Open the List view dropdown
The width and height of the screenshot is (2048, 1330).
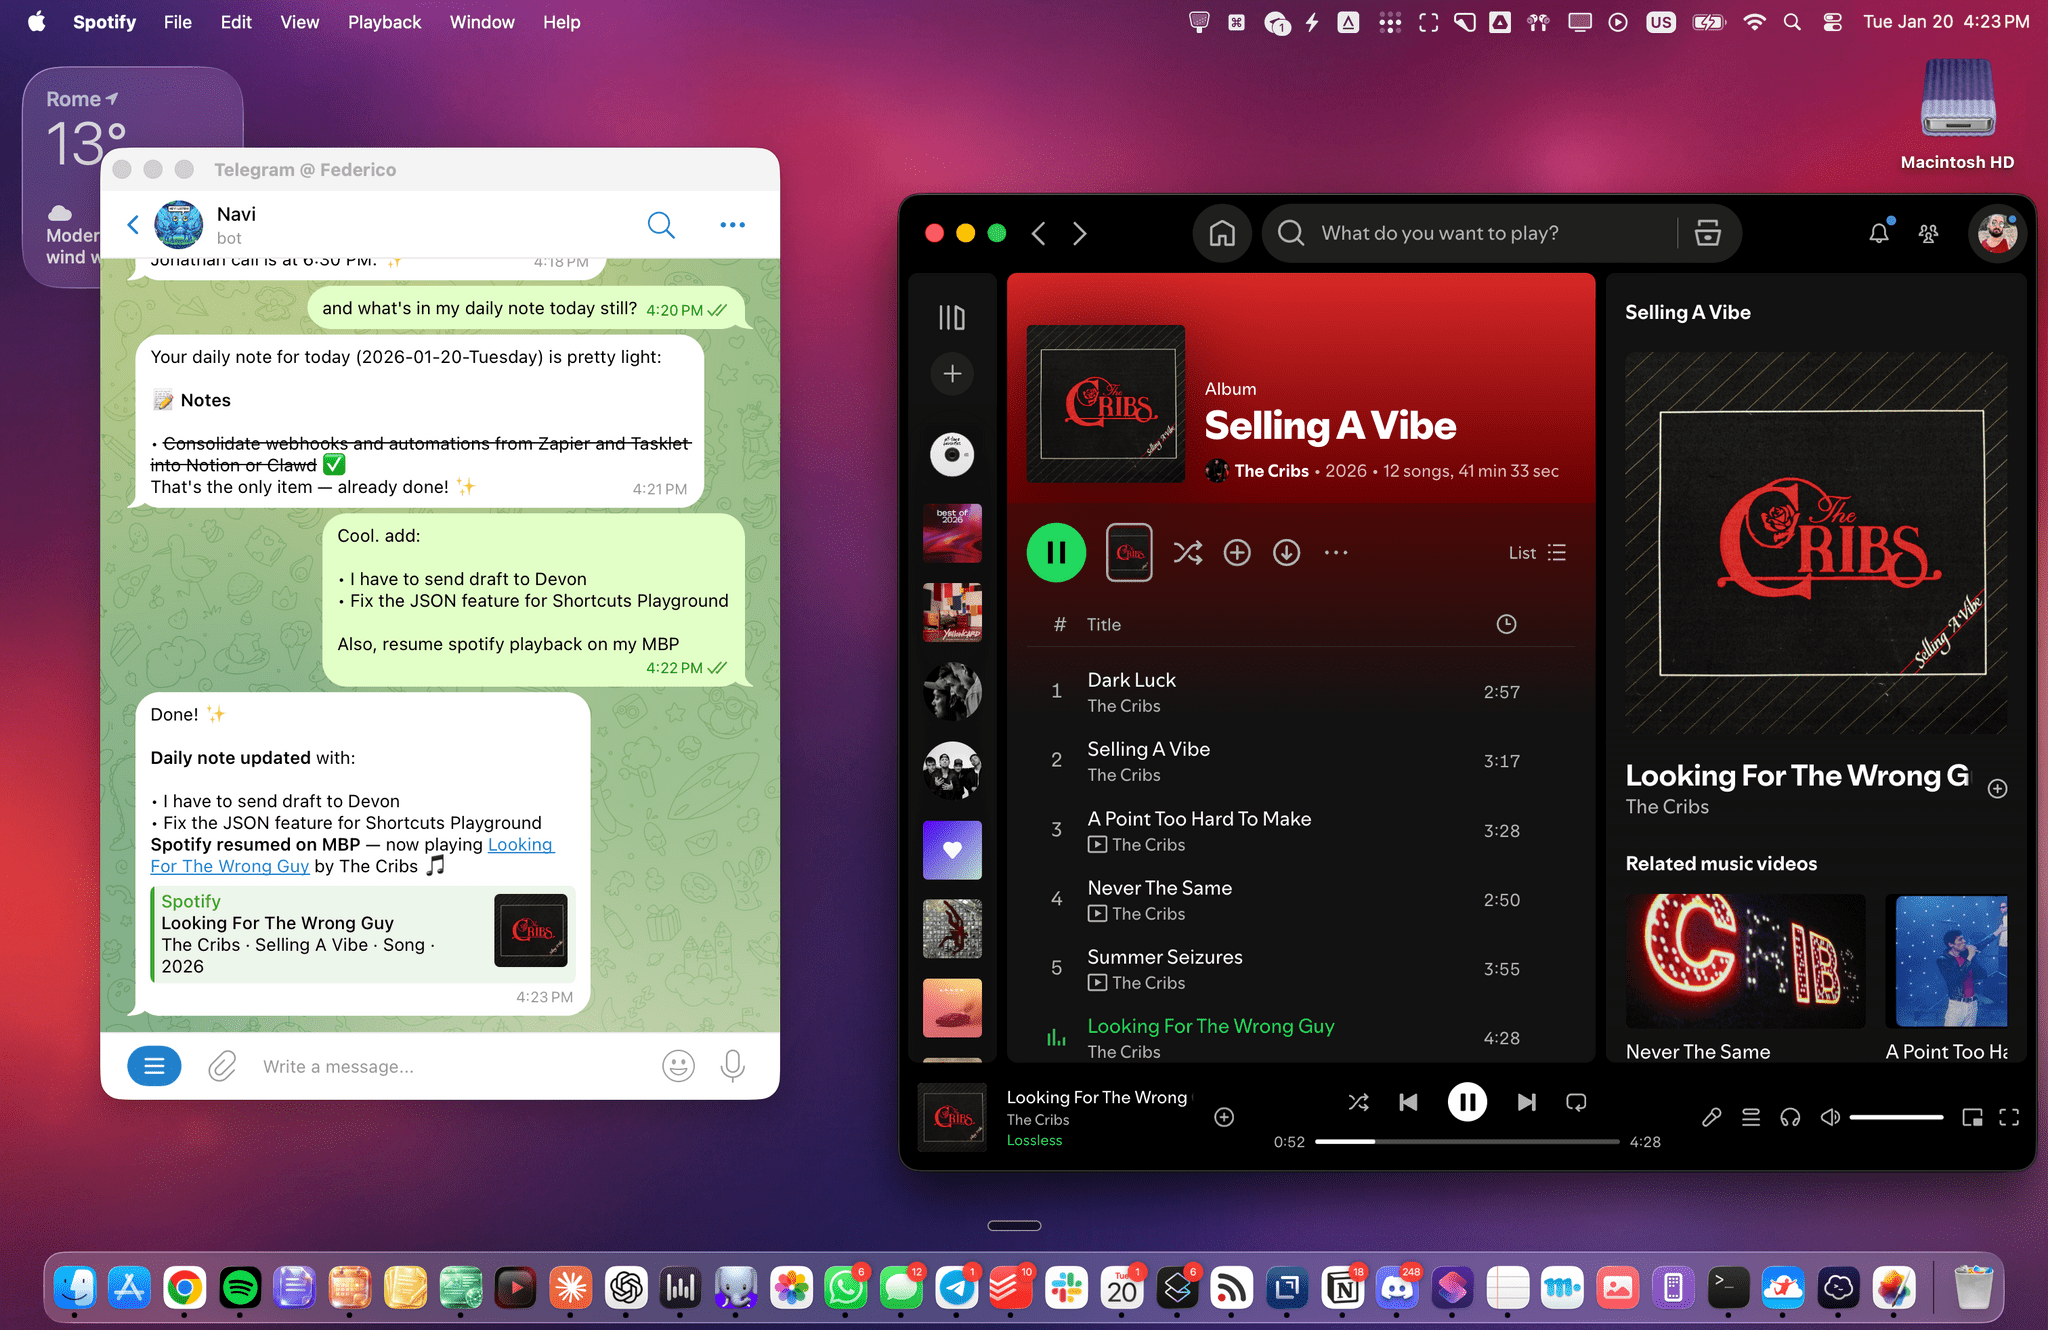pos(1535,552)
